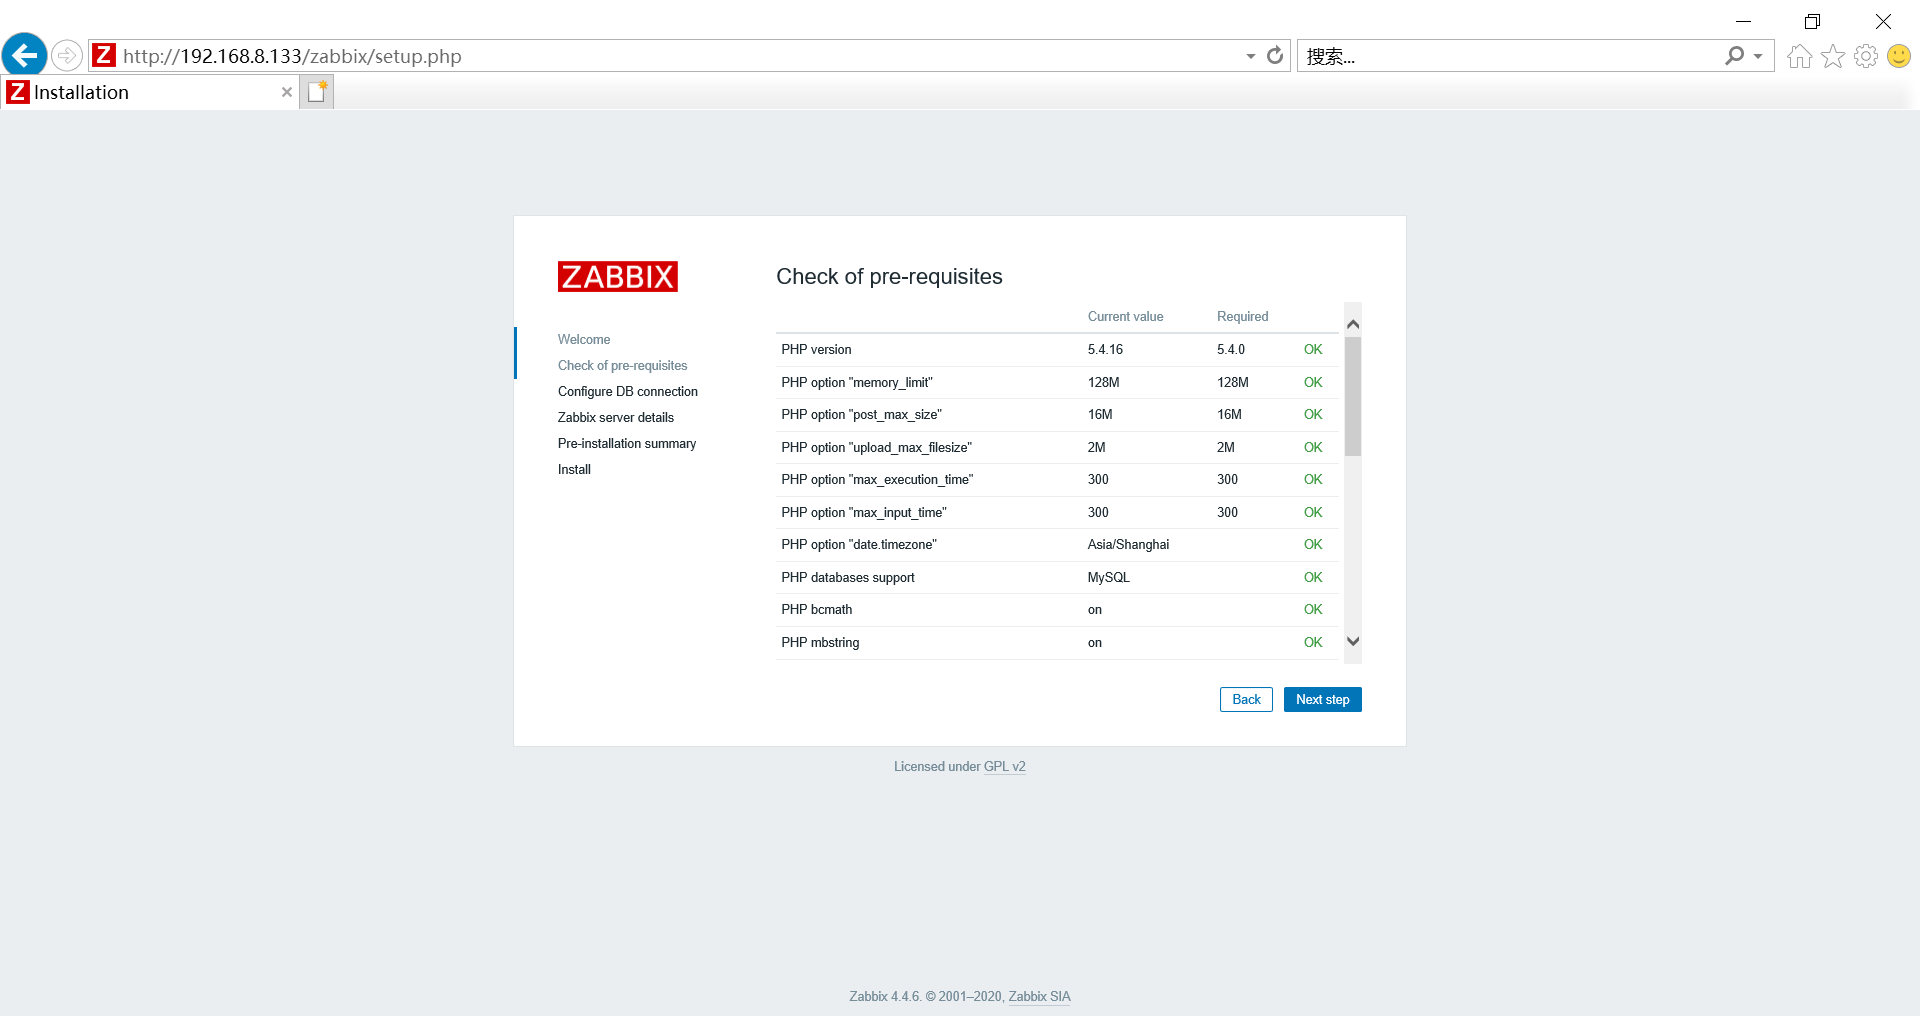Open address bar history dropdown arrow

[1250, 57]
